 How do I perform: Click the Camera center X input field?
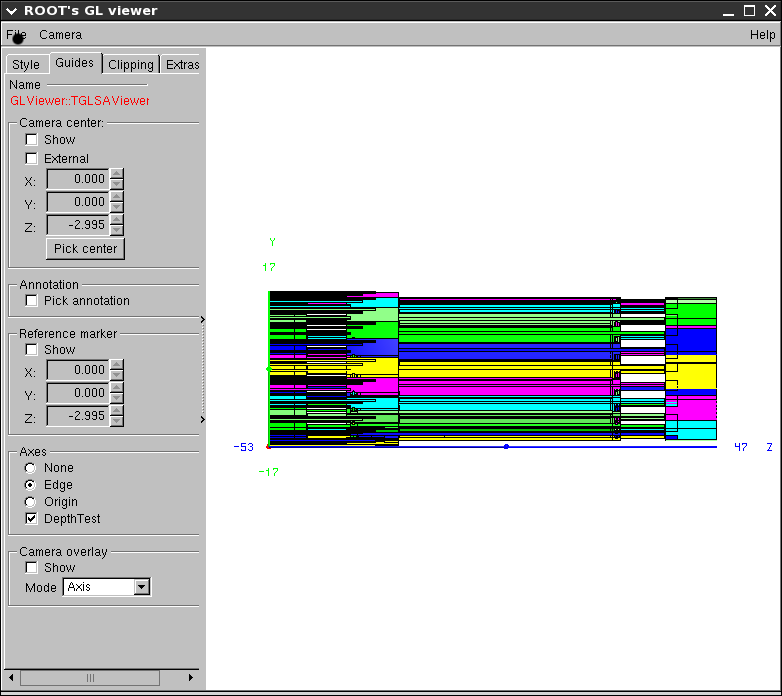click(78, 179)
